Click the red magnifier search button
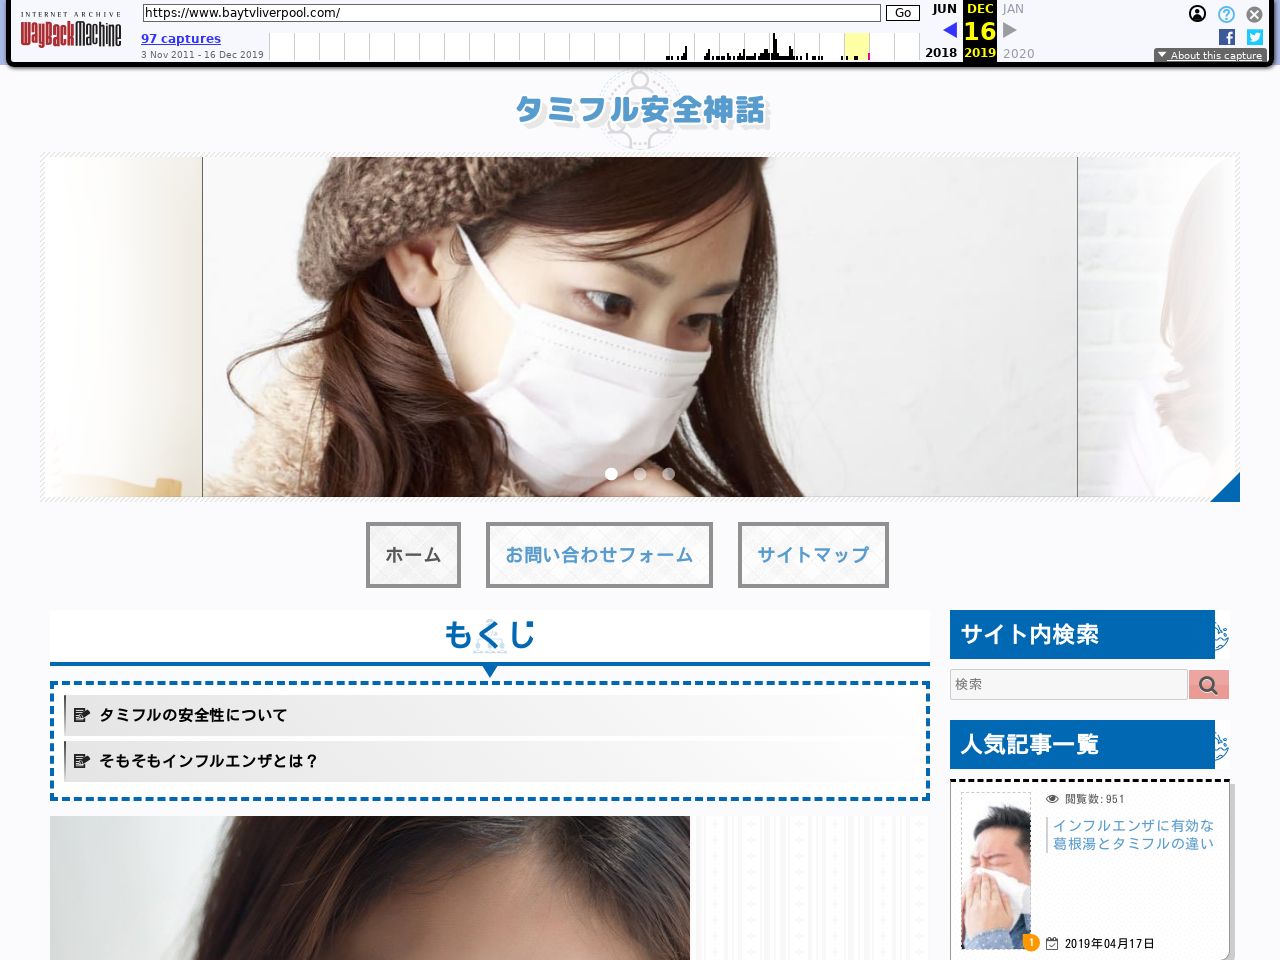This screenshot has width=1280, height=960. [1208, 685]
